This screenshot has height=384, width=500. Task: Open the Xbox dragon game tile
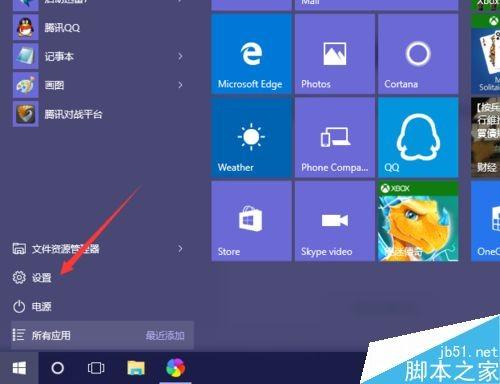(x=418, y=221)
